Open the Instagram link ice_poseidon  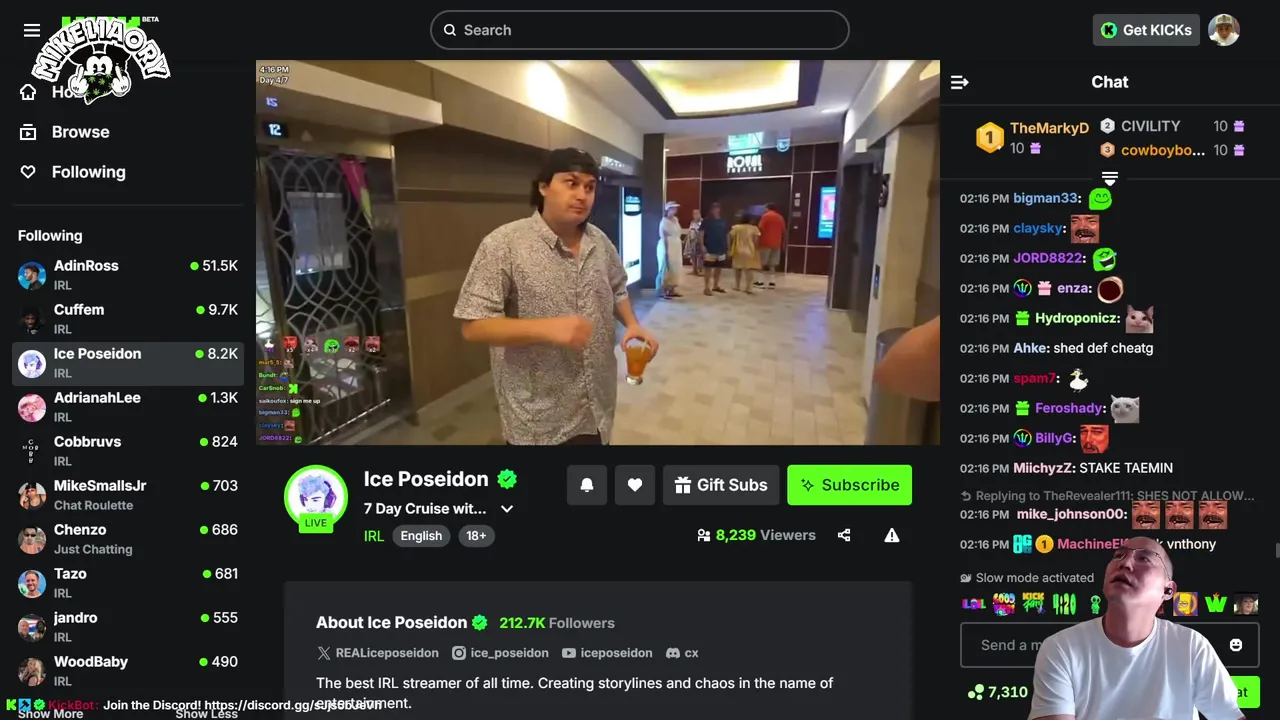(x=500, y=653)
